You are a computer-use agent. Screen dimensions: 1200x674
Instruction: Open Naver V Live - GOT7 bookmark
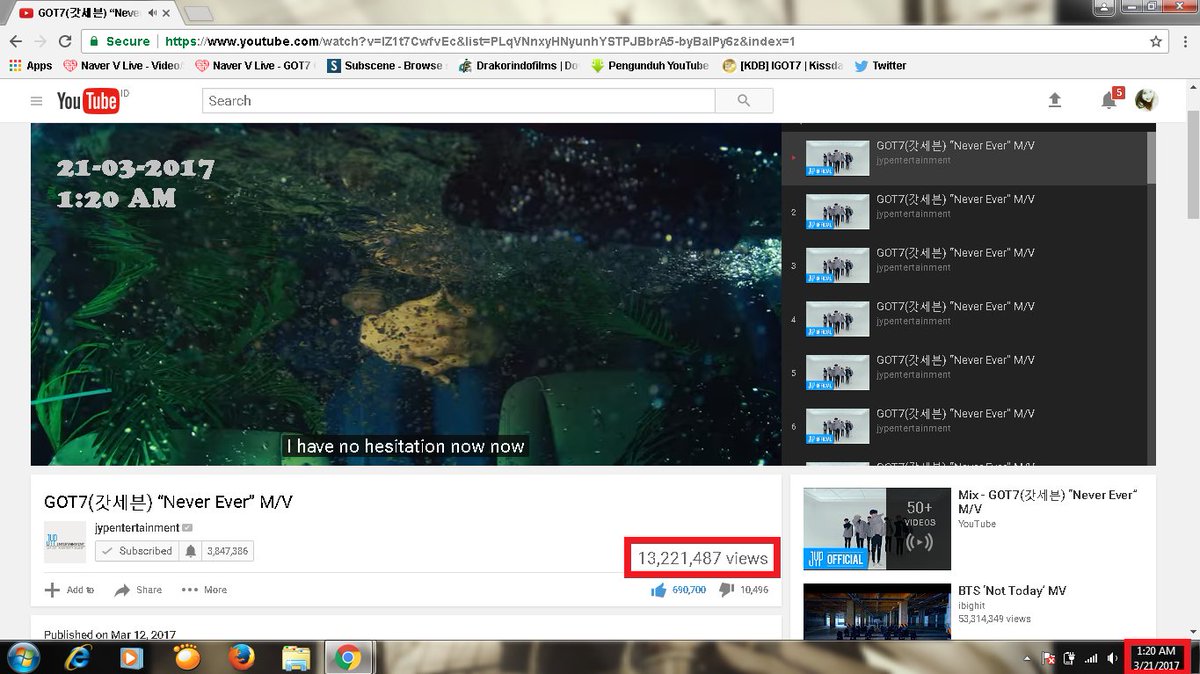point(254,66)
